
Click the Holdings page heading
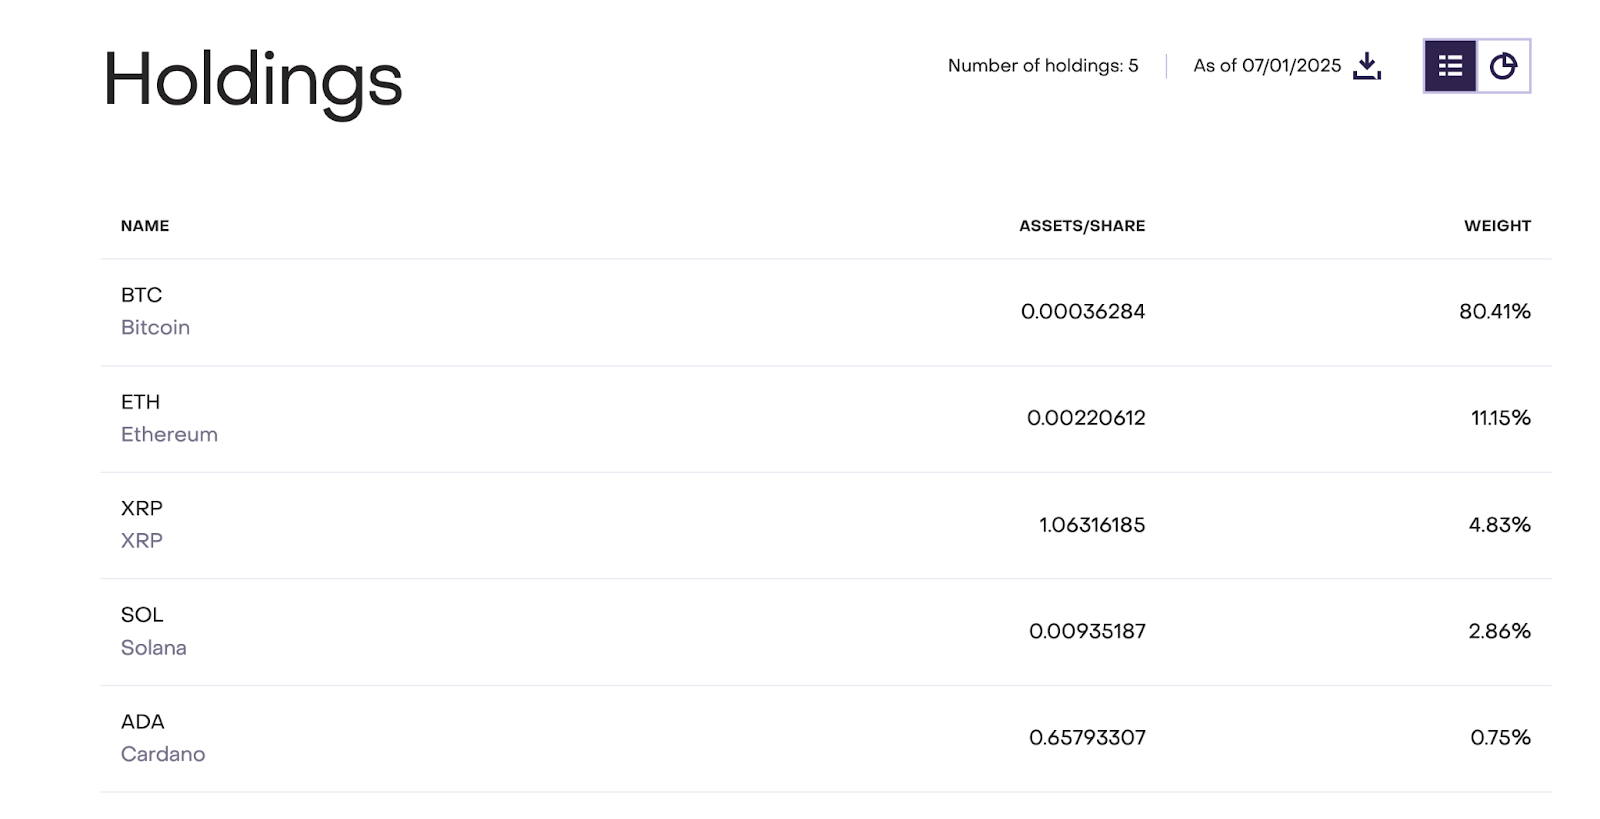pyautogui.click(x=253, y=82)
